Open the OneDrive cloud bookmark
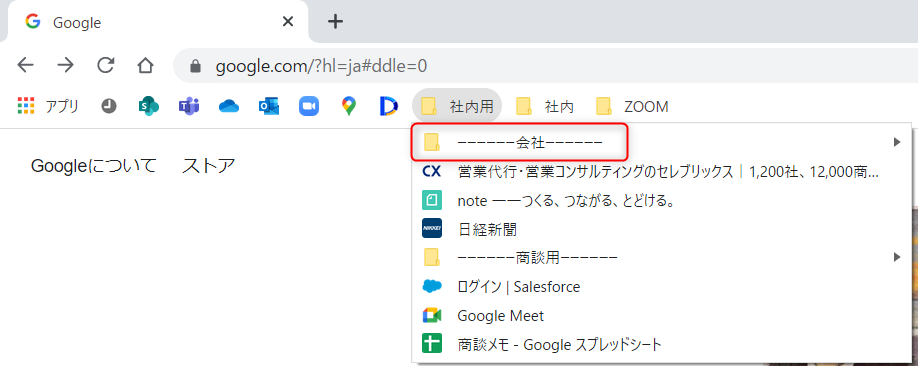The height and width of the screenshot is (366, 918). 229,106
